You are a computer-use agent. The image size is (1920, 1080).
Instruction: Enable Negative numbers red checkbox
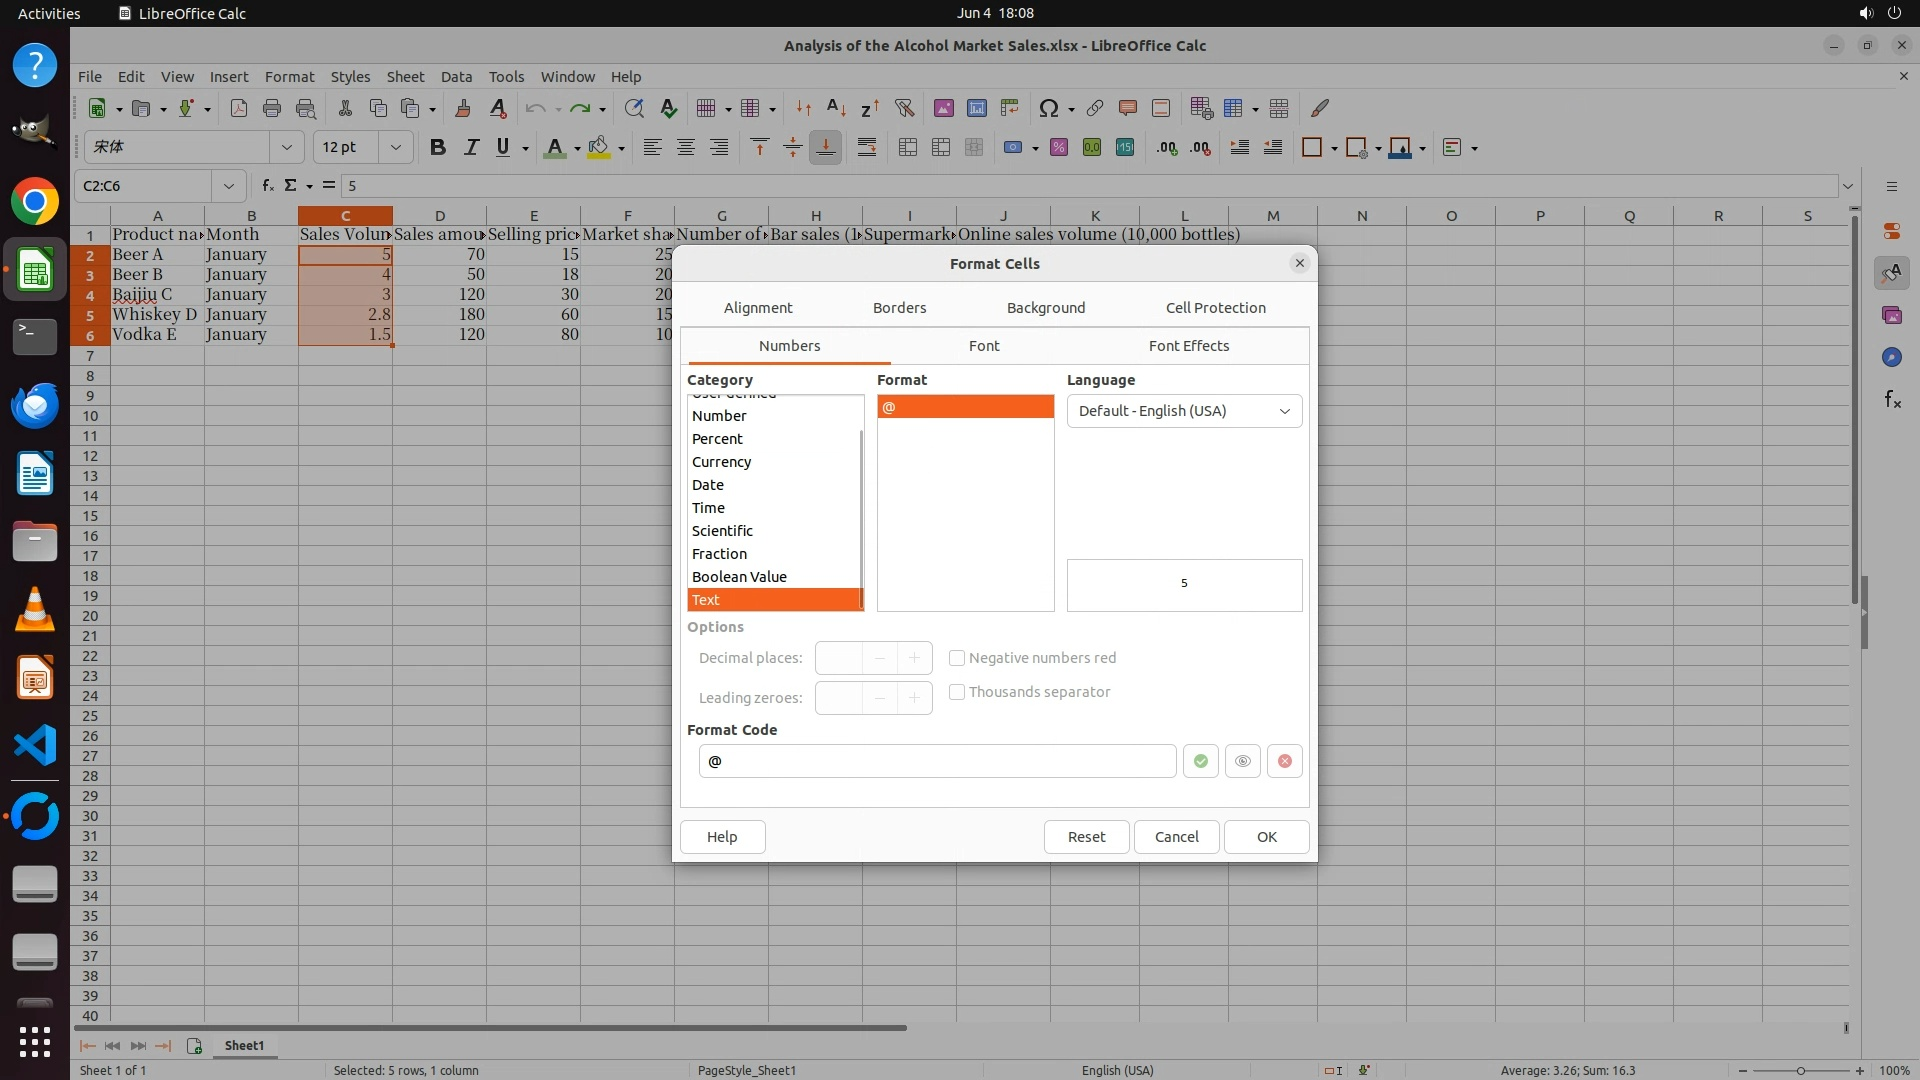tap(957, 658)
